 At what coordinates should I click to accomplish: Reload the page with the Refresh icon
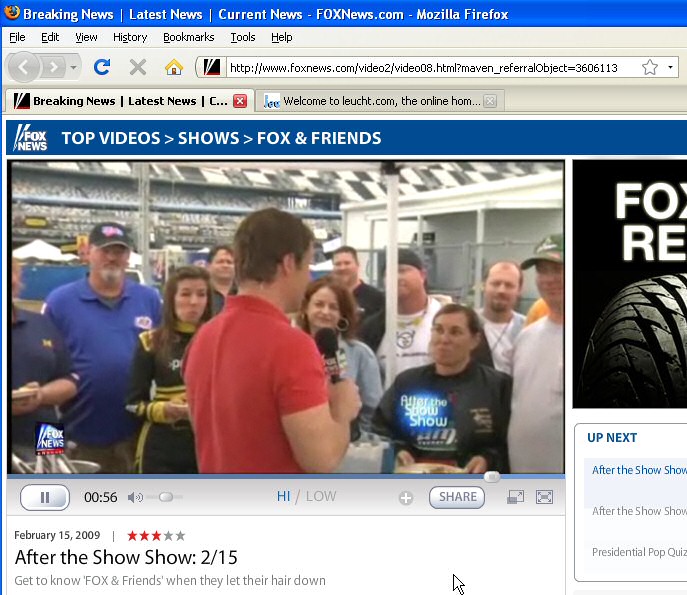(x=102, y=67)
